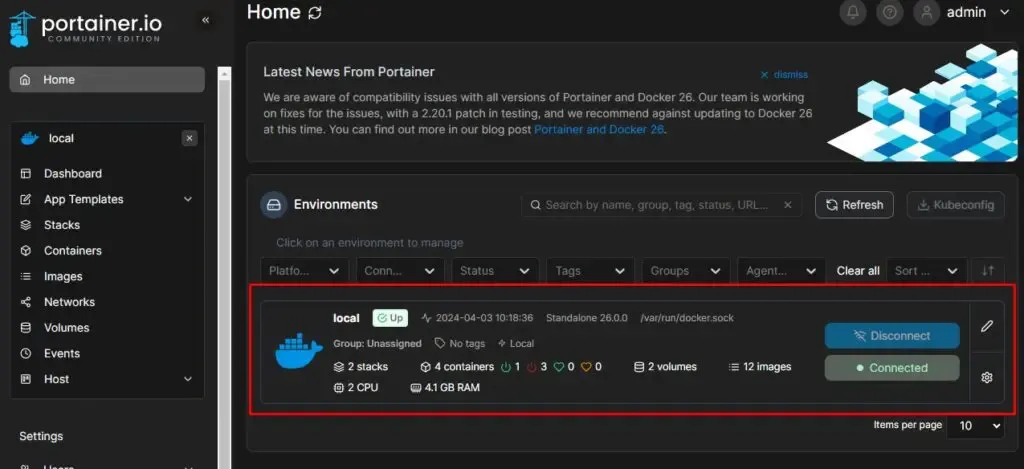Click the No tags label

pos(460,344)
